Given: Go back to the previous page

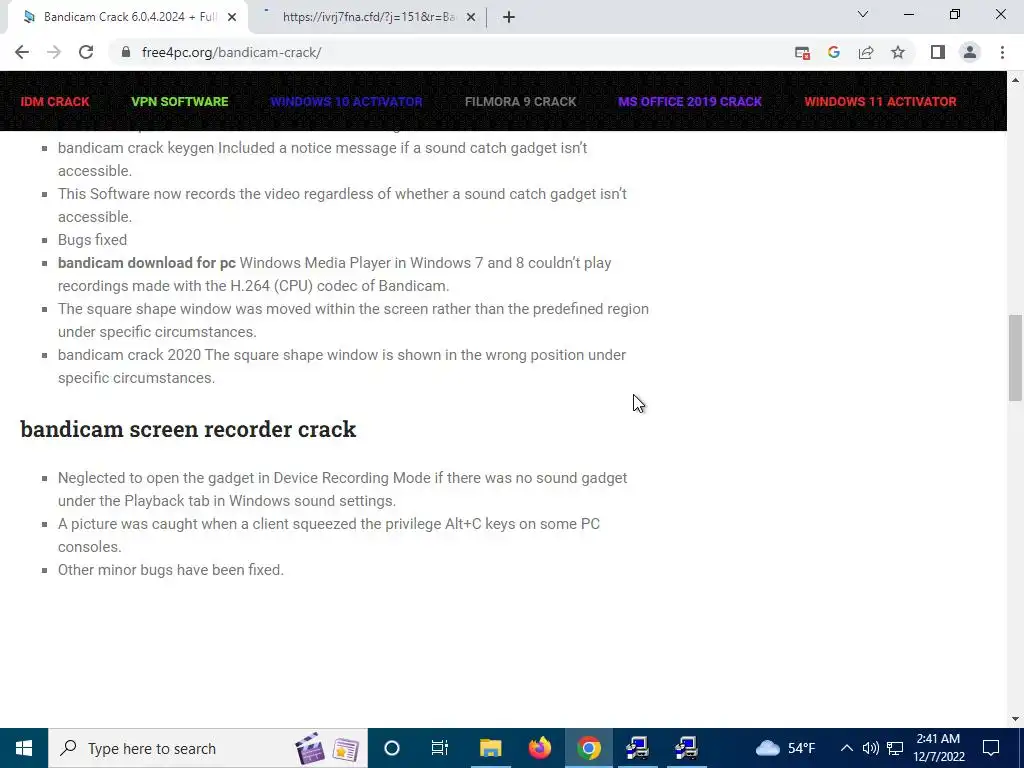Looking at the screenshot, I should (22, 52).
